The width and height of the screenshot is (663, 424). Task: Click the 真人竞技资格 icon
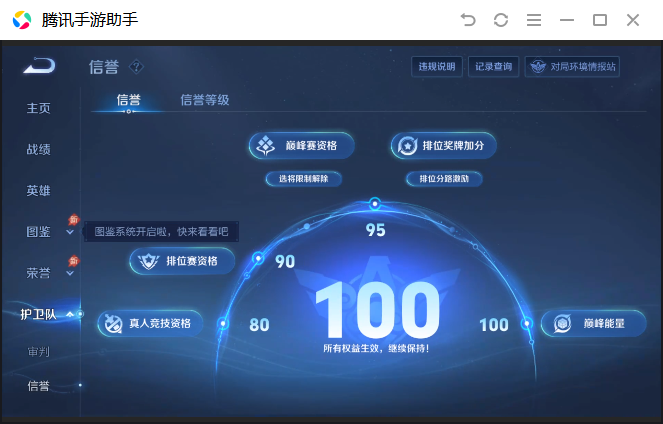(113, 324)
